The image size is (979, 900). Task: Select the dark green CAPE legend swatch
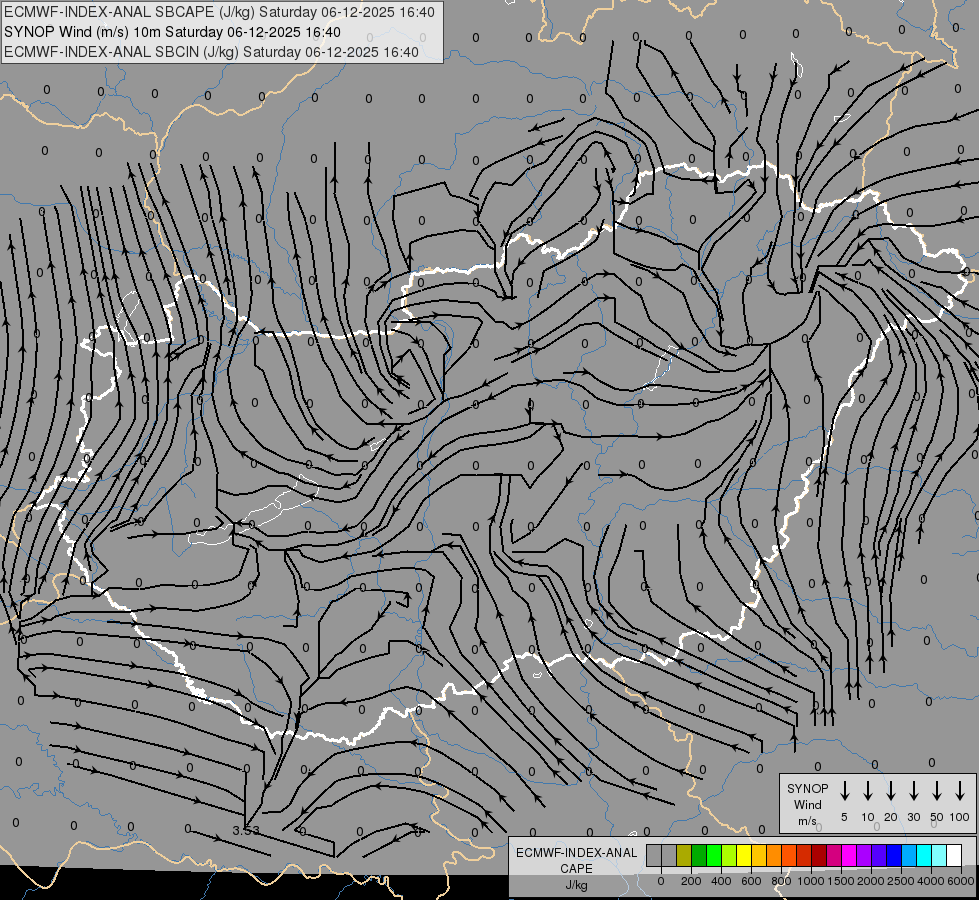pos(699,855)
